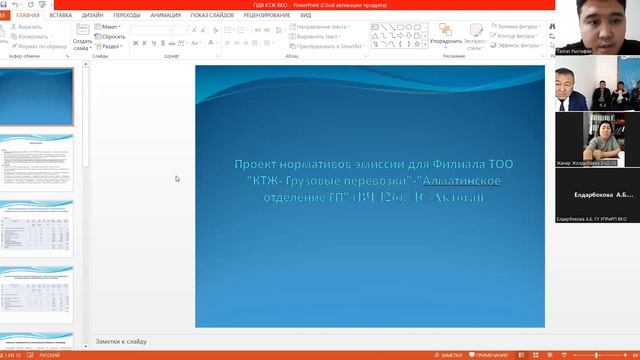Click Формат по образцу format painter
This screenshot has height=360, width=640.
(39, 46)
